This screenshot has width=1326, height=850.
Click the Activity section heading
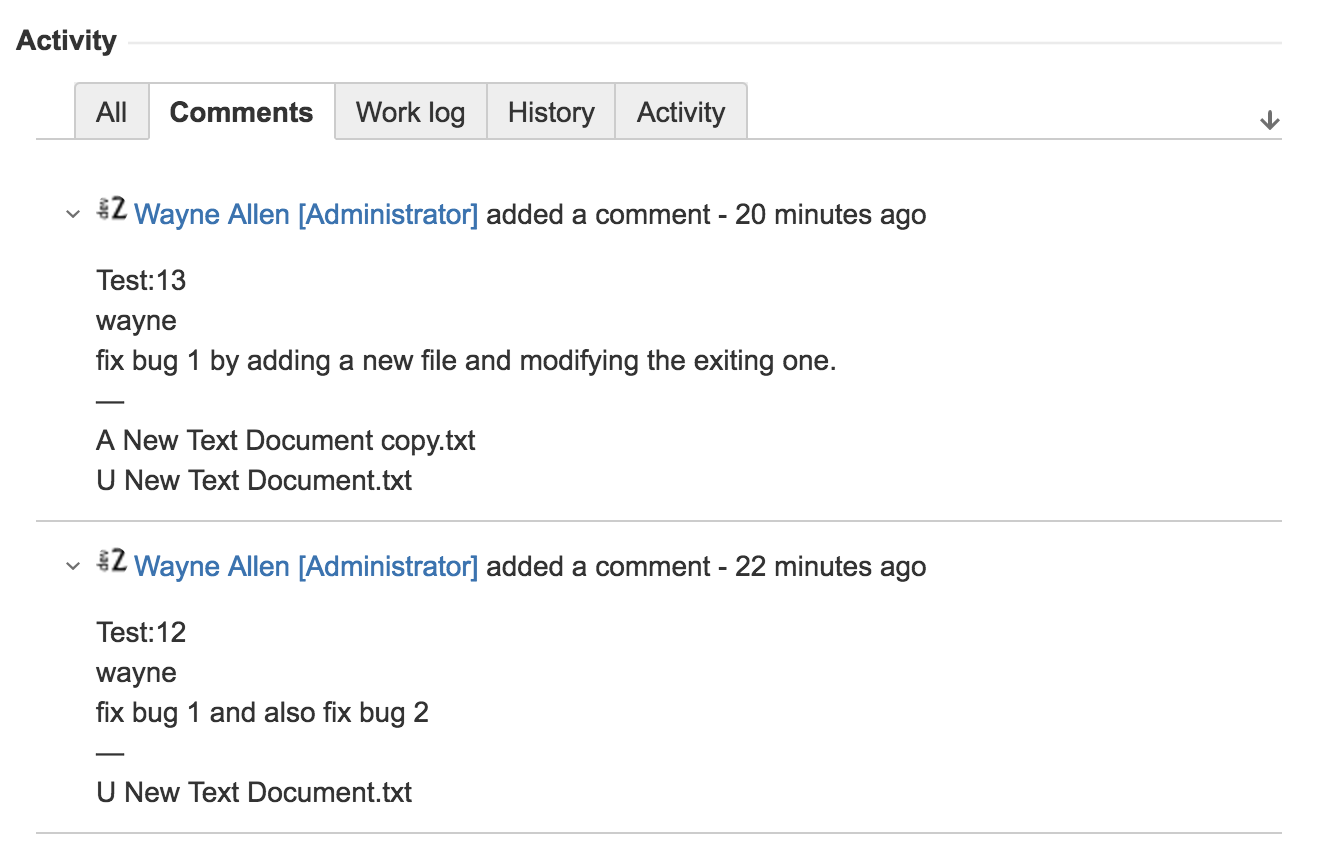tap(67, 41)
